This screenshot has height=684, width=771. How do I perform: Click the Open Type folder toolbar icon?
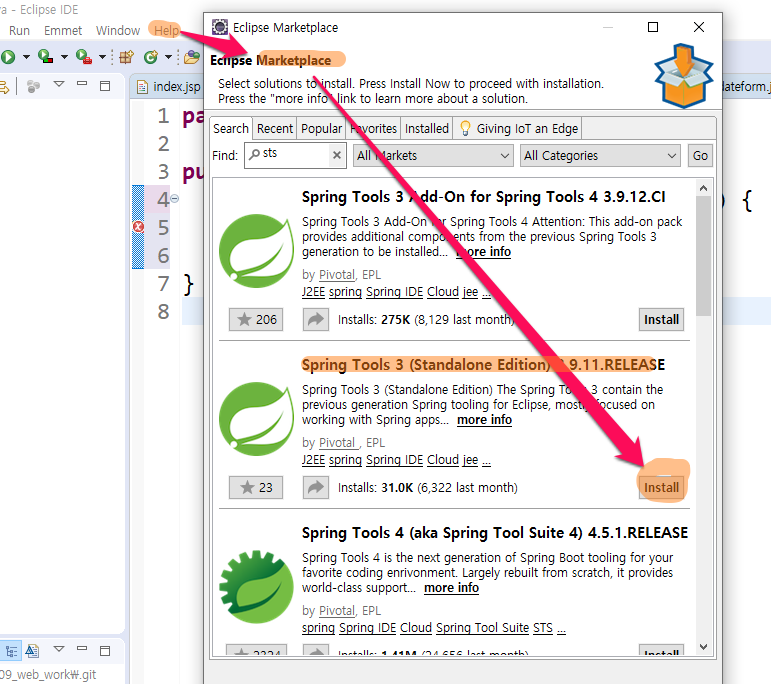pyautogui.click(x=192, y=57)
